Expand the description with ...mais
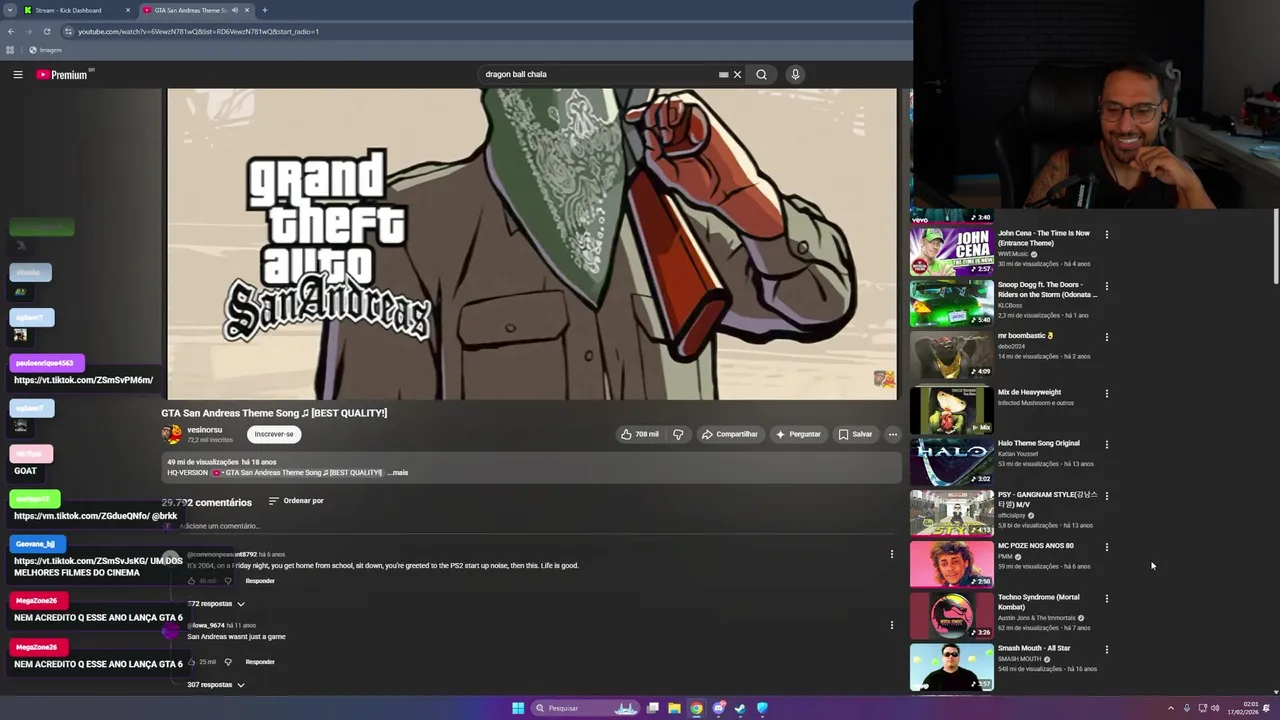This screenshot has width=1280, height=720. [x=398, y=472]
